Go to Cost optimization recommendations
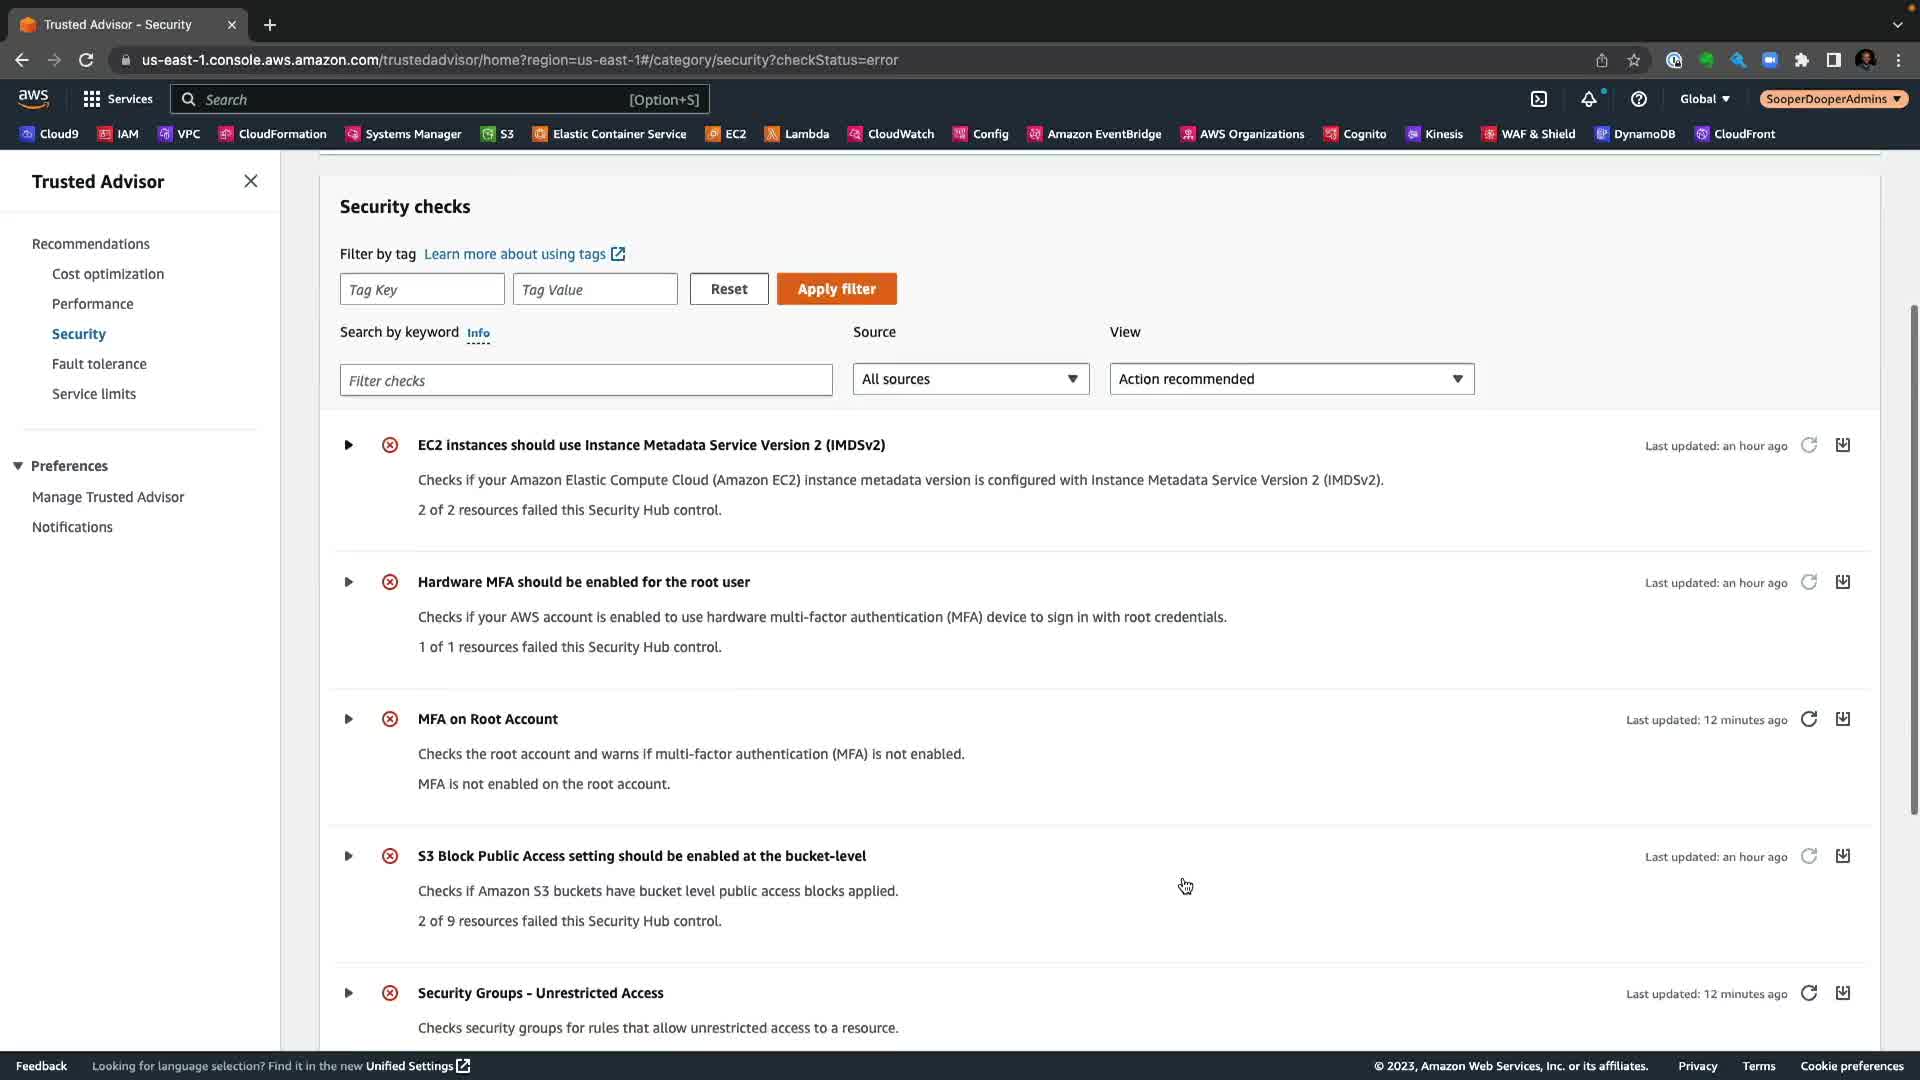This screenshot has height=1080, width=1920. (108, 274)
